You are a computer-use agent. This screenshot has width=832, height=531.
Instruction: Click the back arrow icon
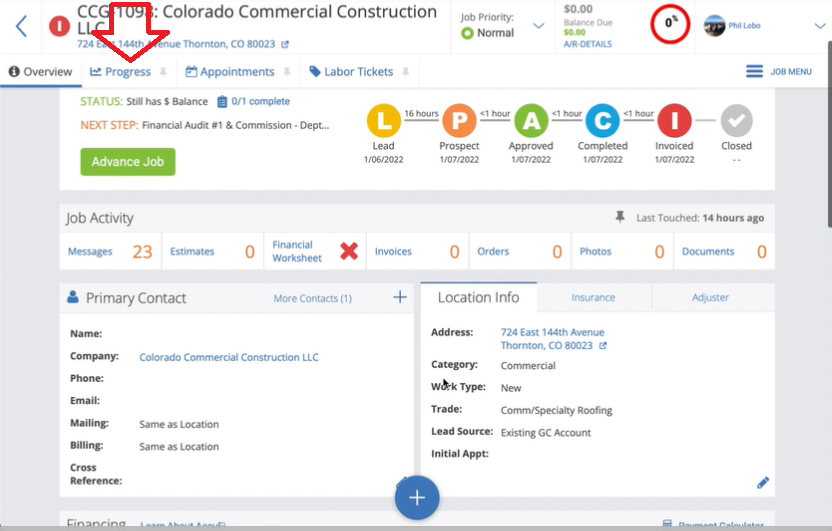pos(21,25)
